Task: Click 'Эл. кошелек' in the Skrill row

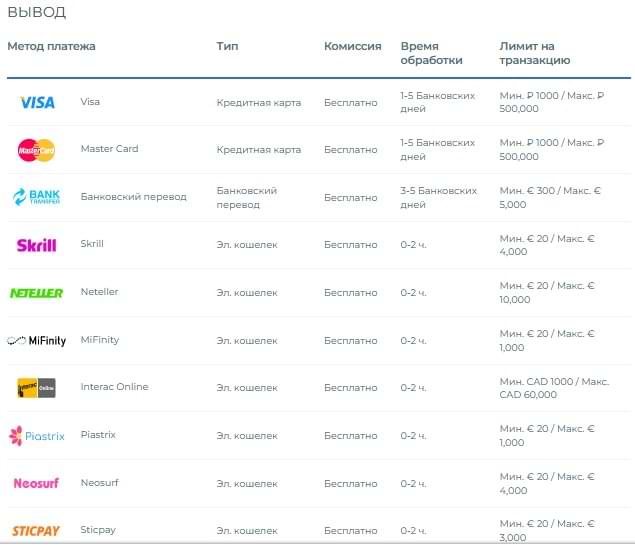Action: [x=247, y=245]
